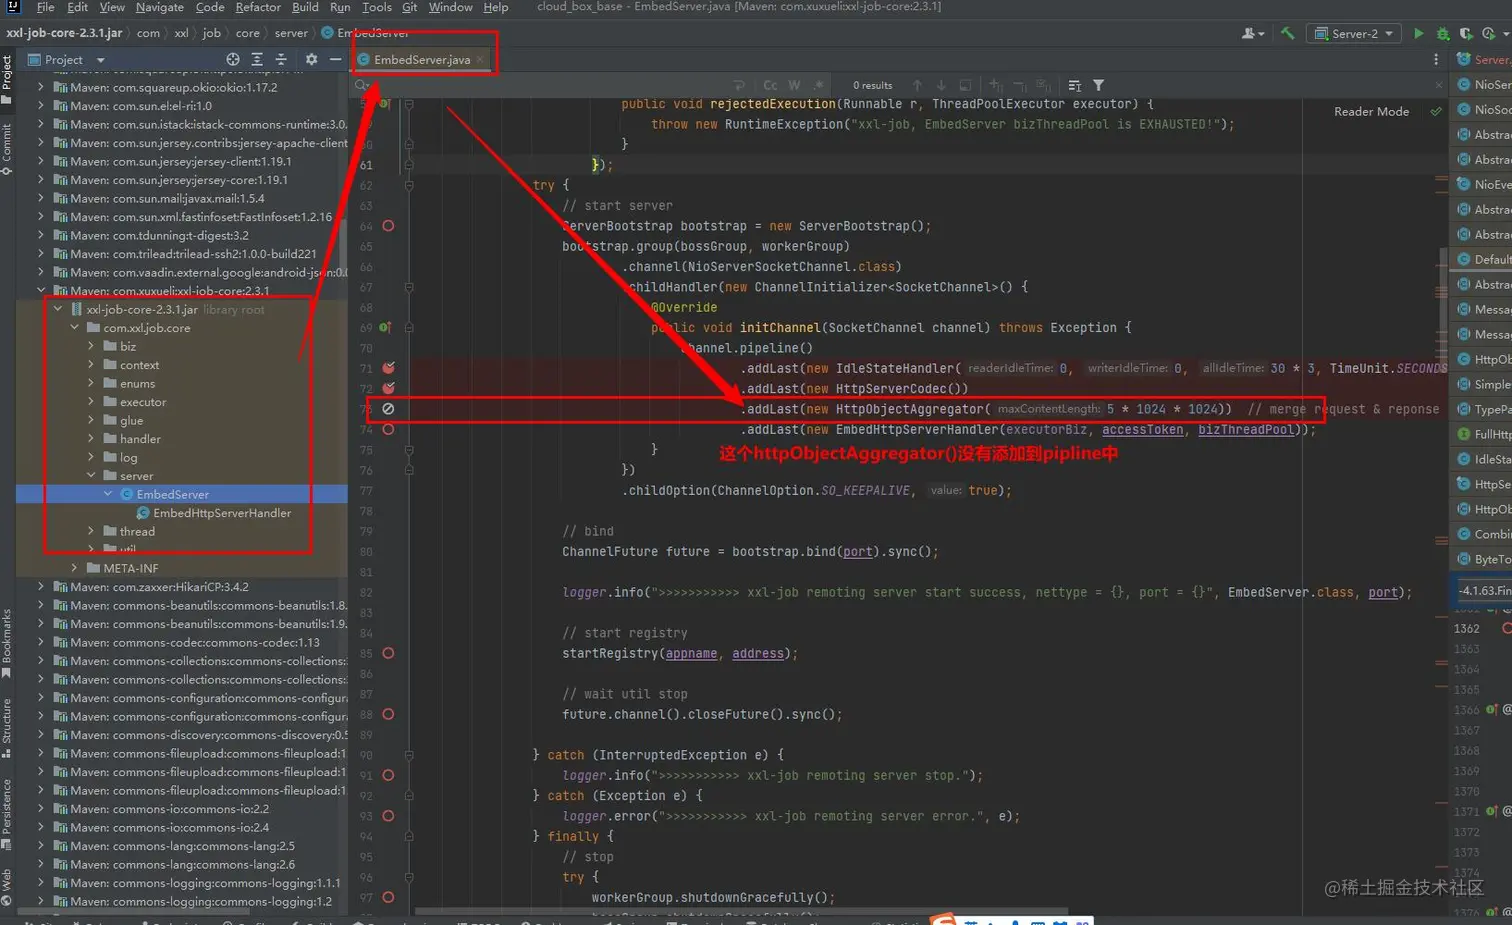Toggle breakpoint on line 85
The height and width of the screenshot is (925, 1512).
(388, 653)
